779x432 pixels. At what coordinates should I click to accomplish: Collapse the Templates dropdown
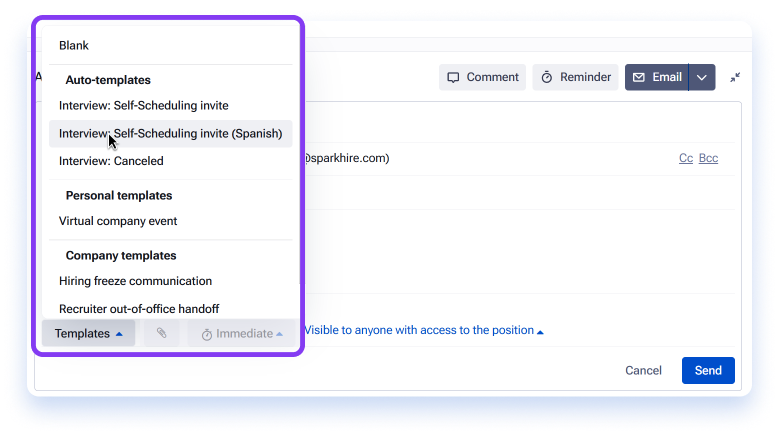88,333
